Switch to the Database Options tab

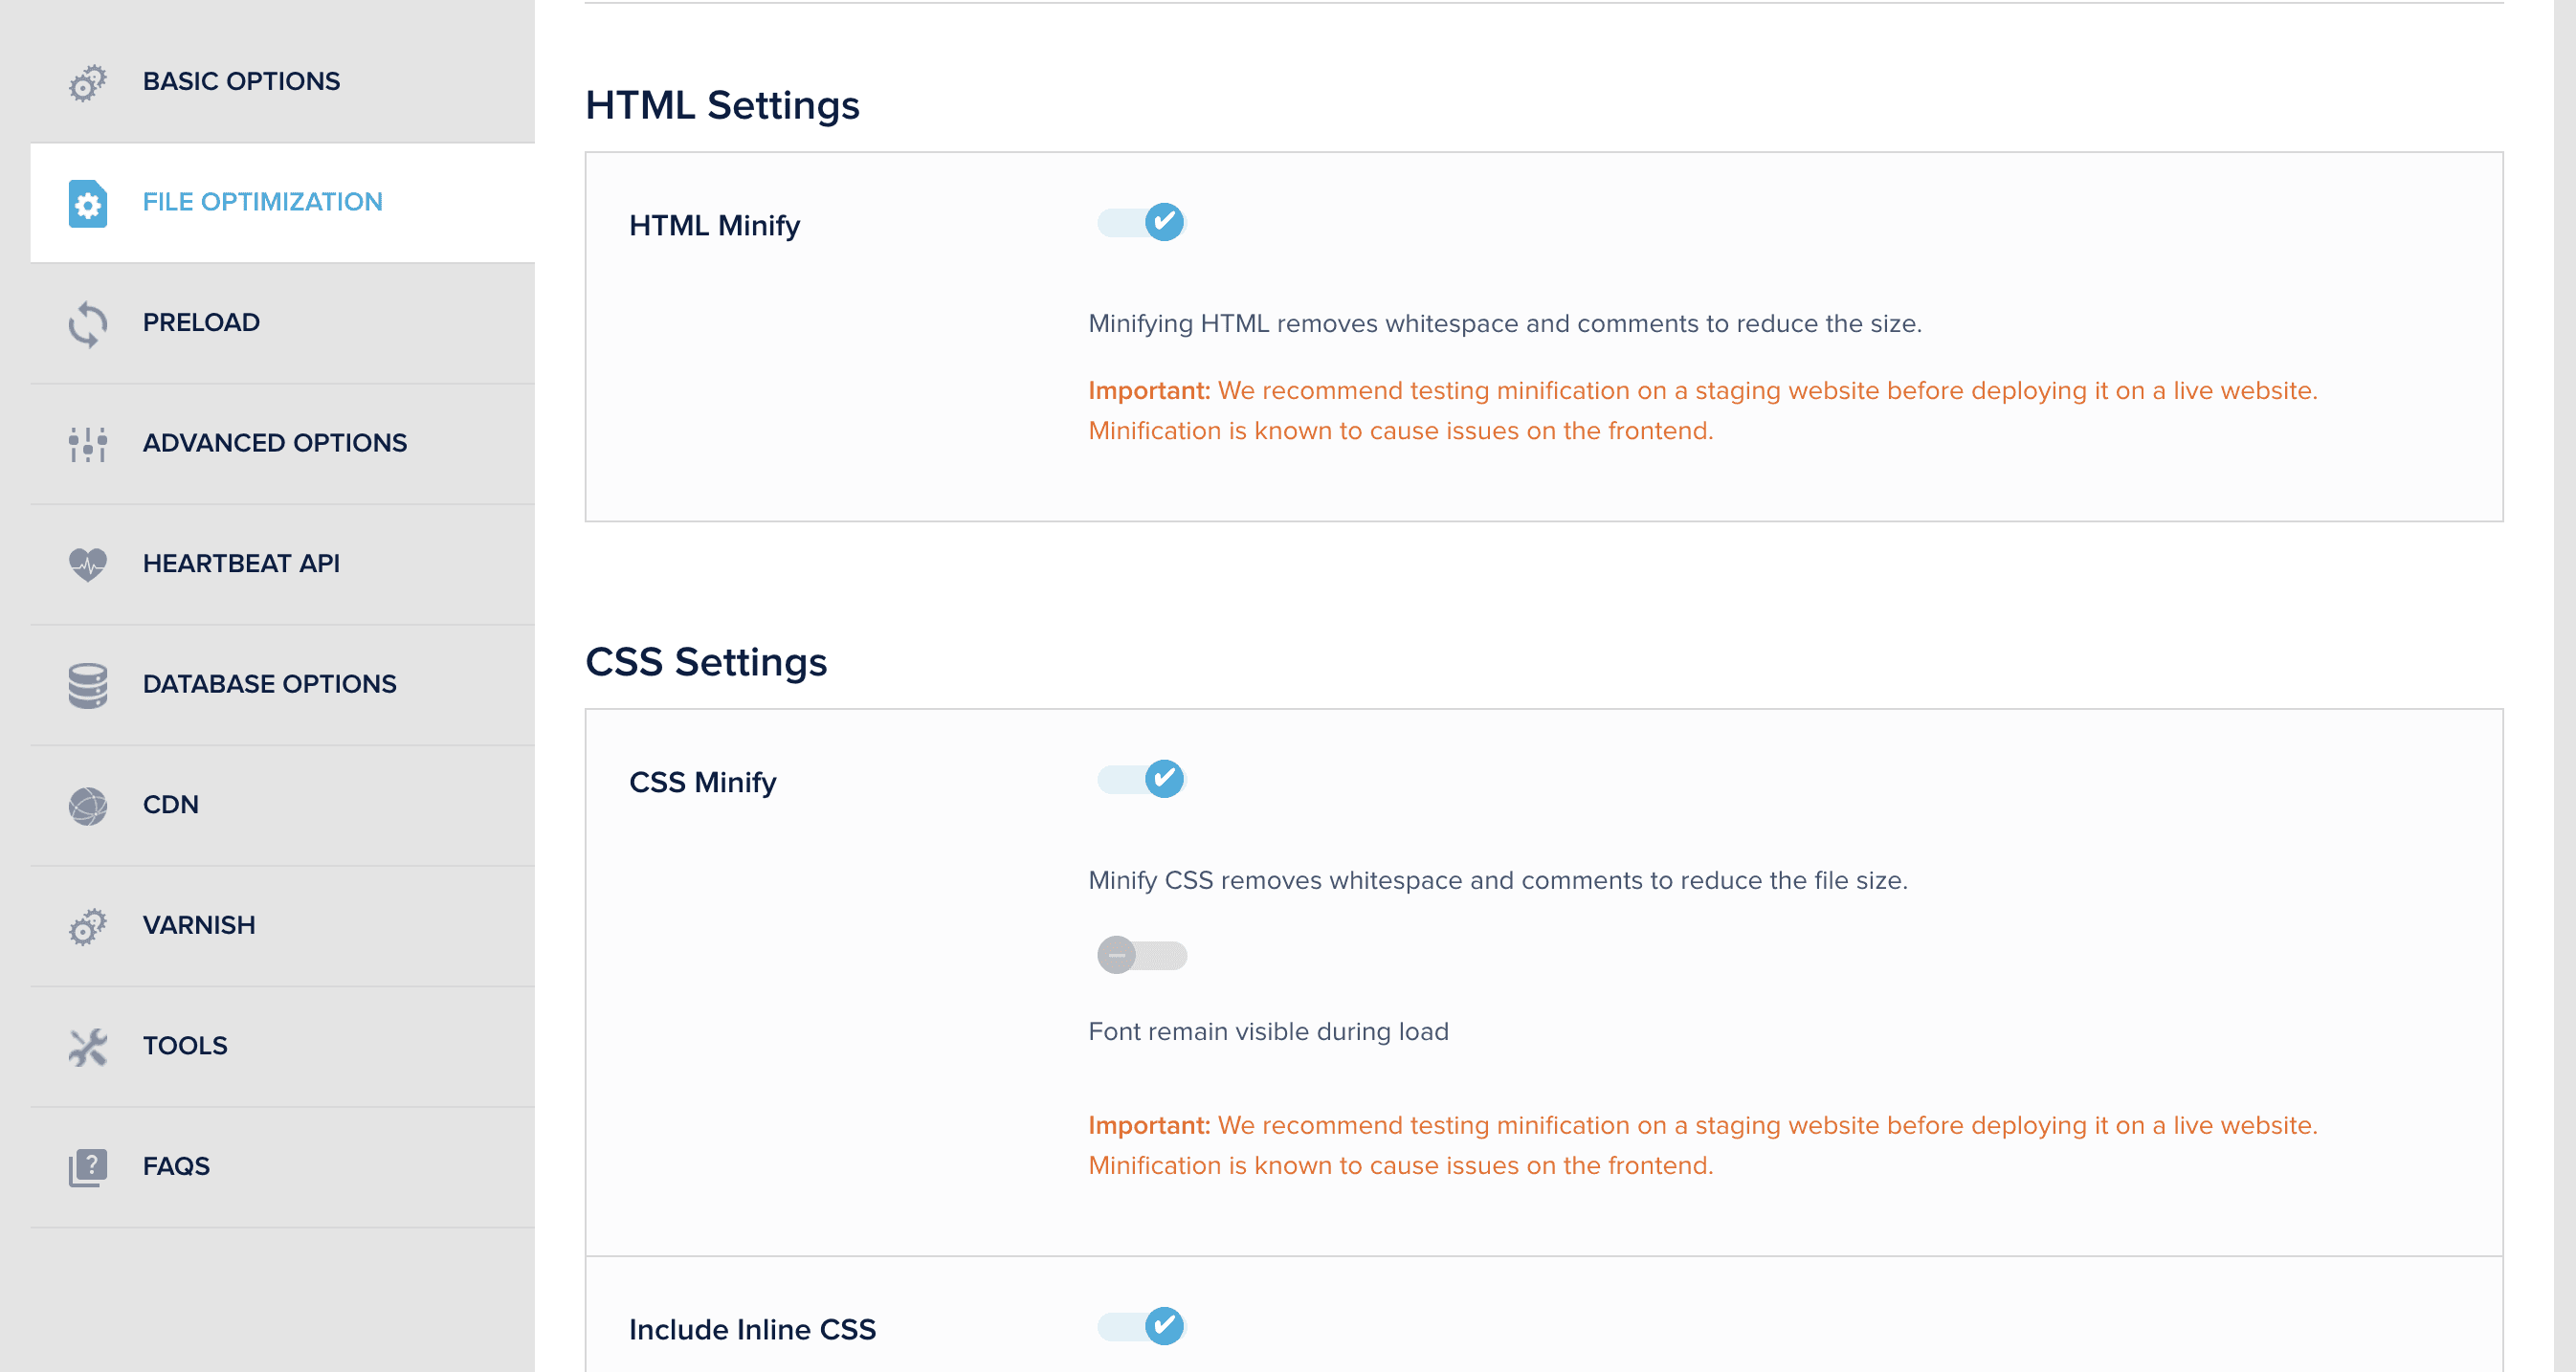pyautogui.click(x=269, y=684)
